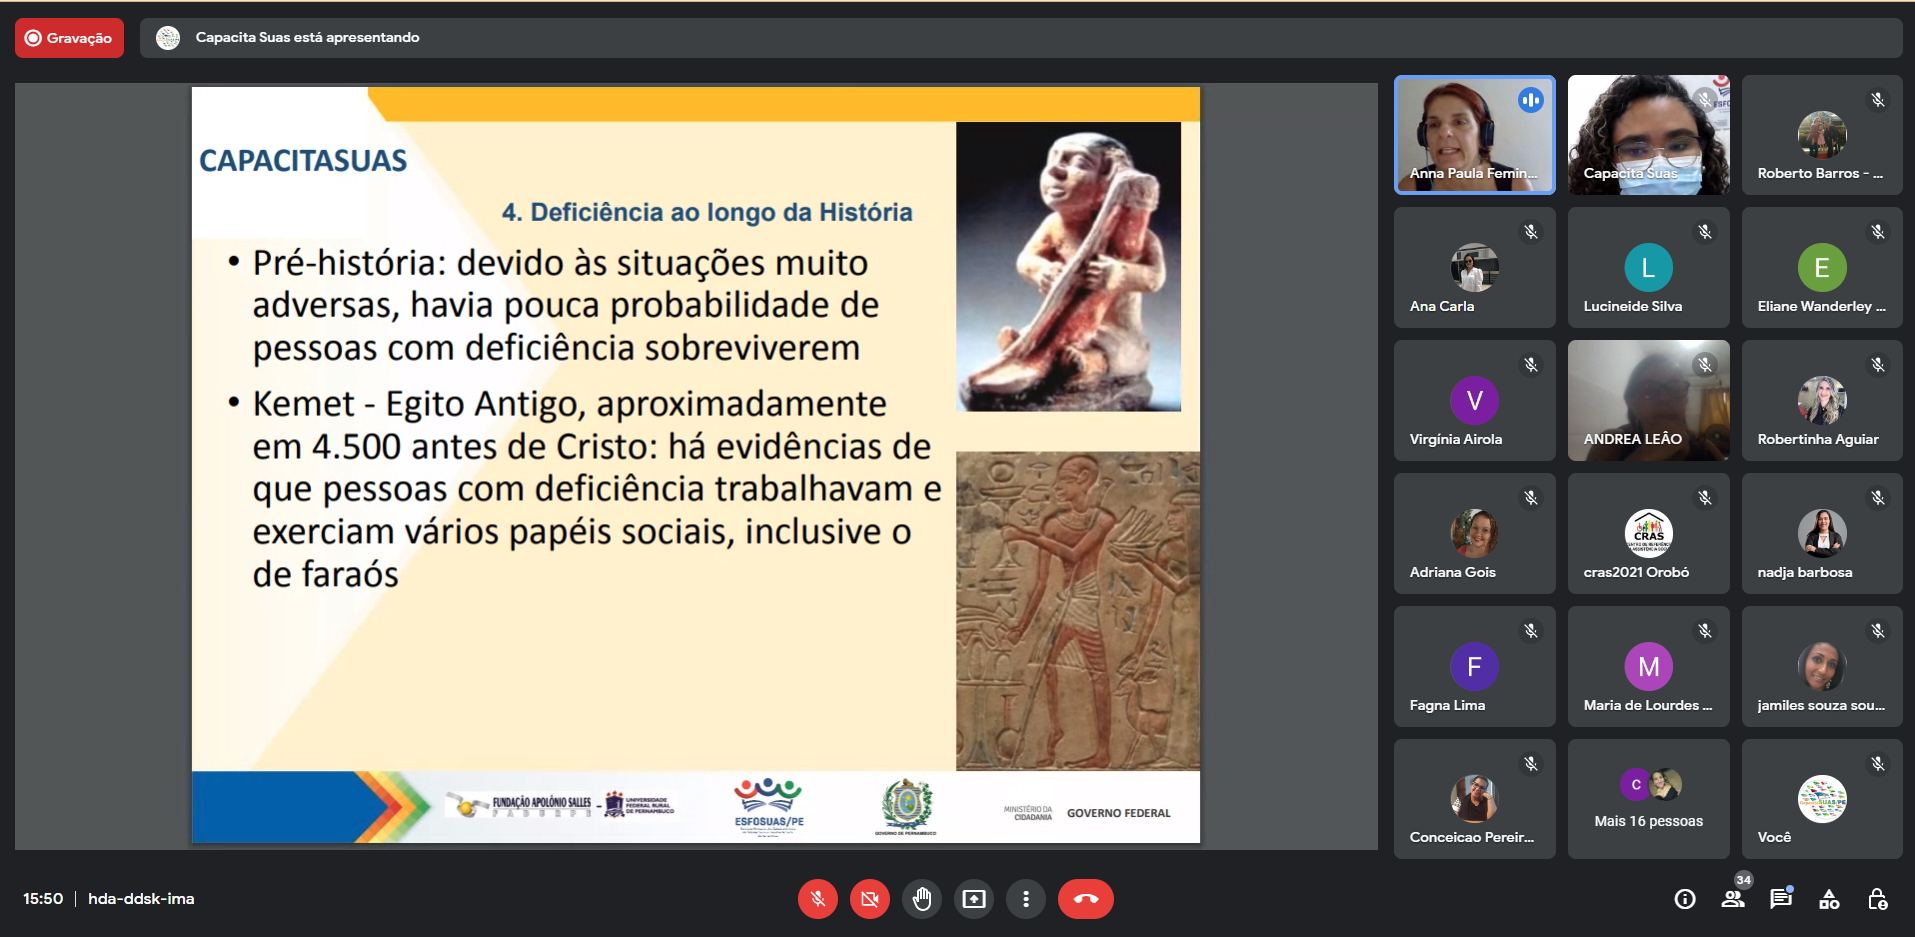The height and width of the screenshot is (937, 1915).
Task: Open meeting details info icon
Action: pos(1684,899)
